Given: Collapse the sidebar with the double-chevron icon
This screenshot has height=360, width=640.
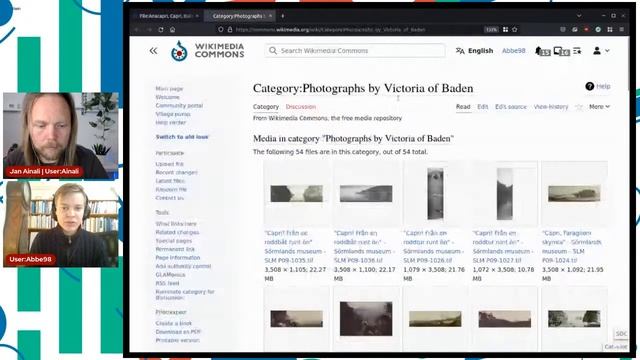Looking at the screenshot, I should (153, 51).
